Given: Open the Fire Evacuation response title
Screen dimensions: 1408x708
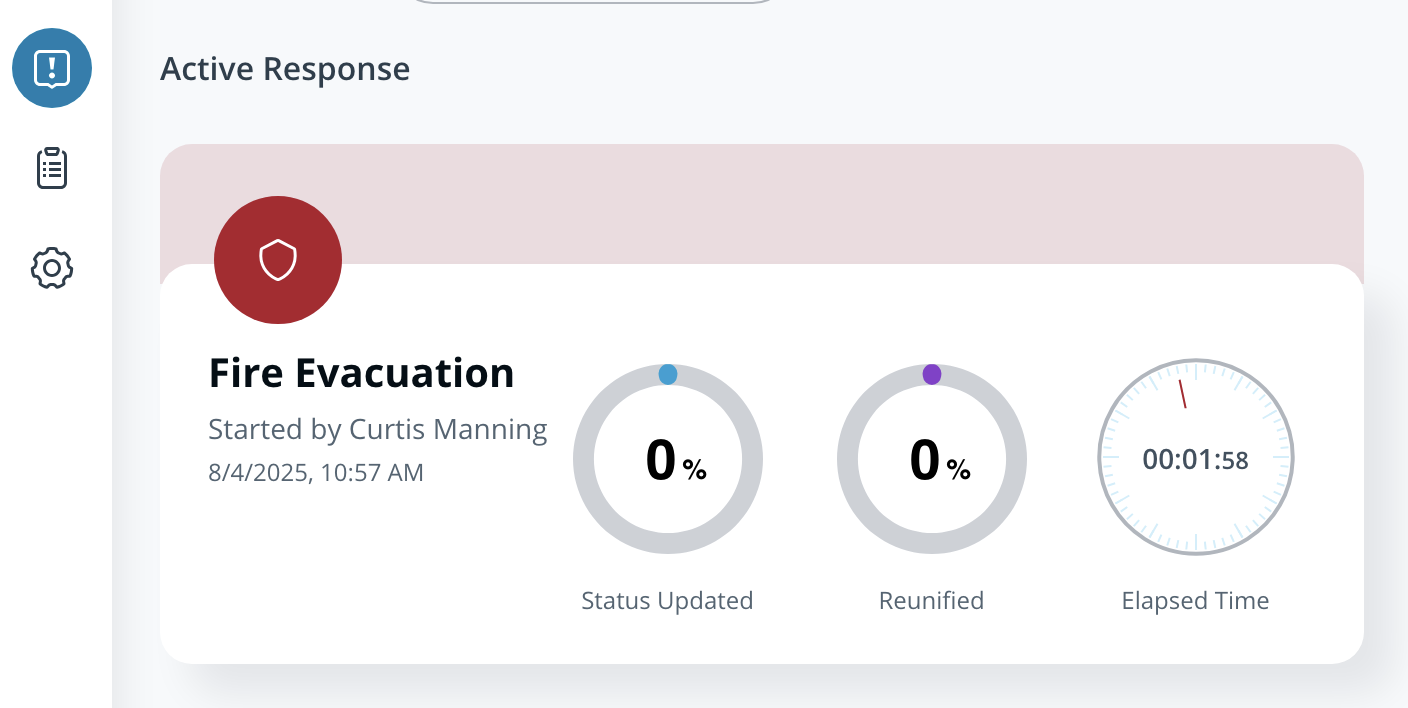Looking at the screenshot, I should (361, 373).
